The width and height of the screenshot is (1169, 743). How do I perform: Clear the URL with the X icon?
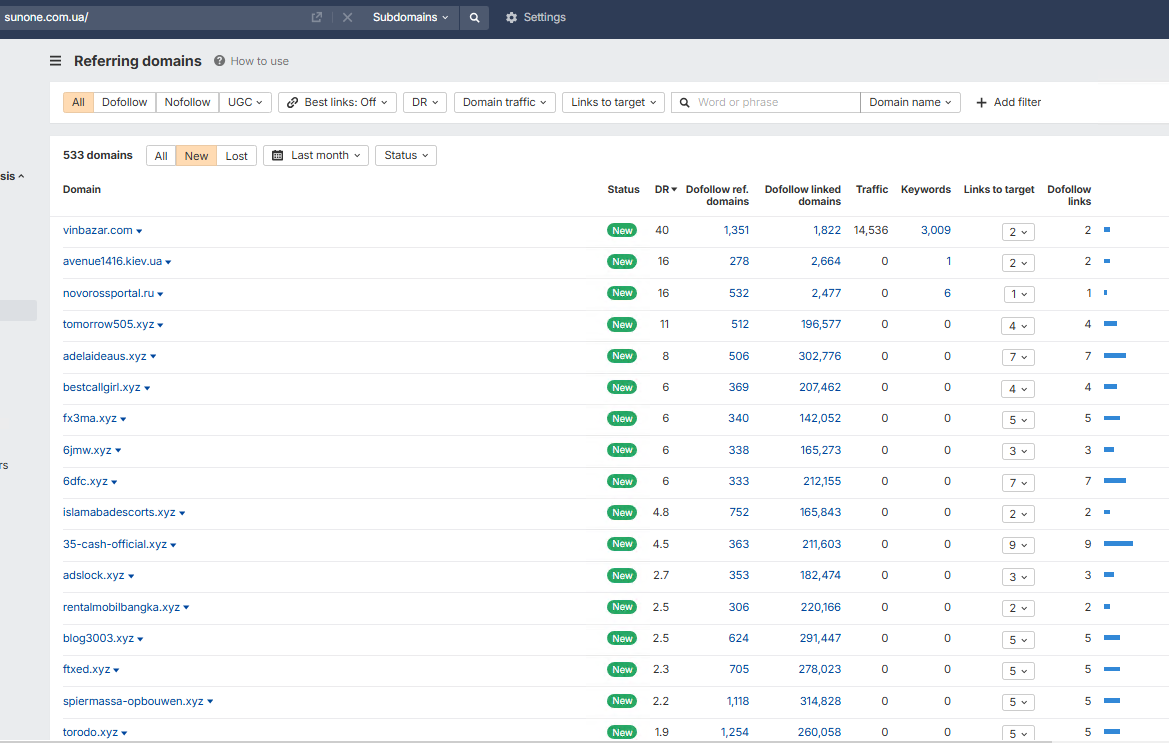coord(347,17)
